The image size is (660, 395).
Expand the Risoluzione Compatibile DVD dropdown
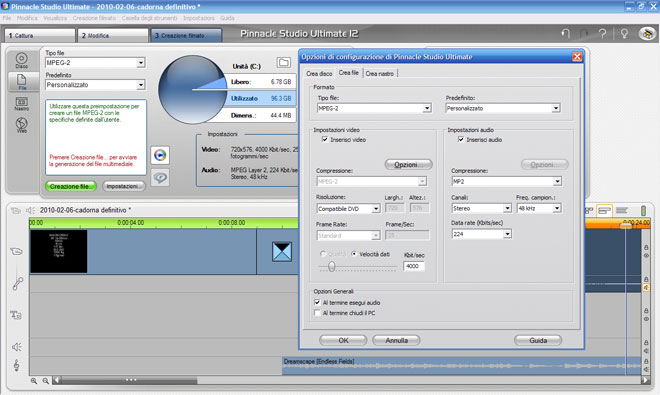[x=376, y=208]
